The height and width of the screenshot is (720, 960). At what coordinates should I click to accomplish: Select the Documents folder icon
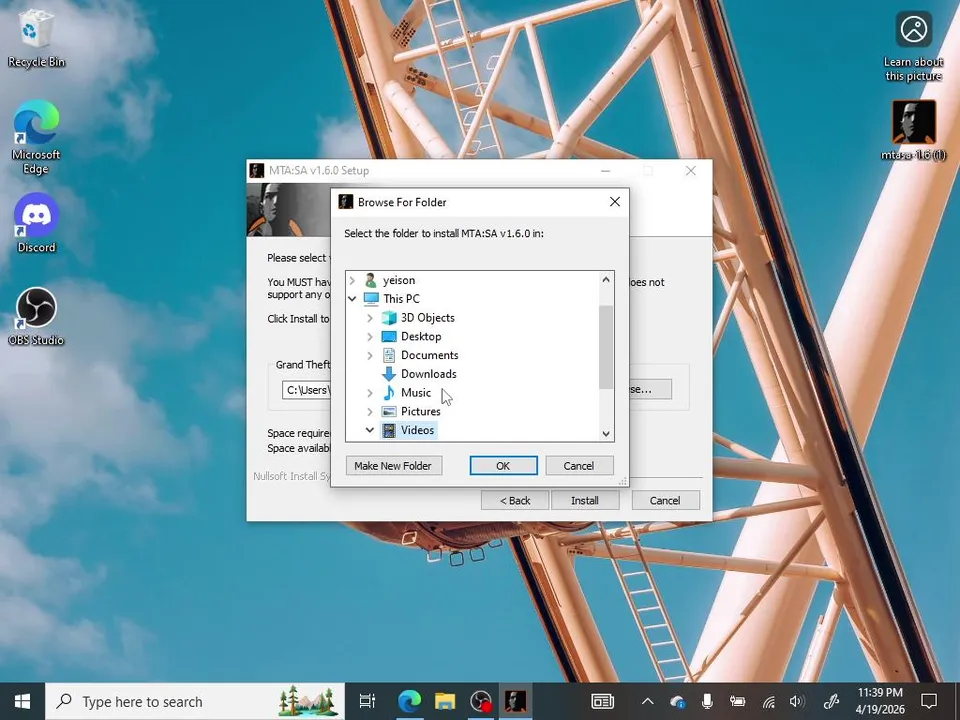pos(389,355)
